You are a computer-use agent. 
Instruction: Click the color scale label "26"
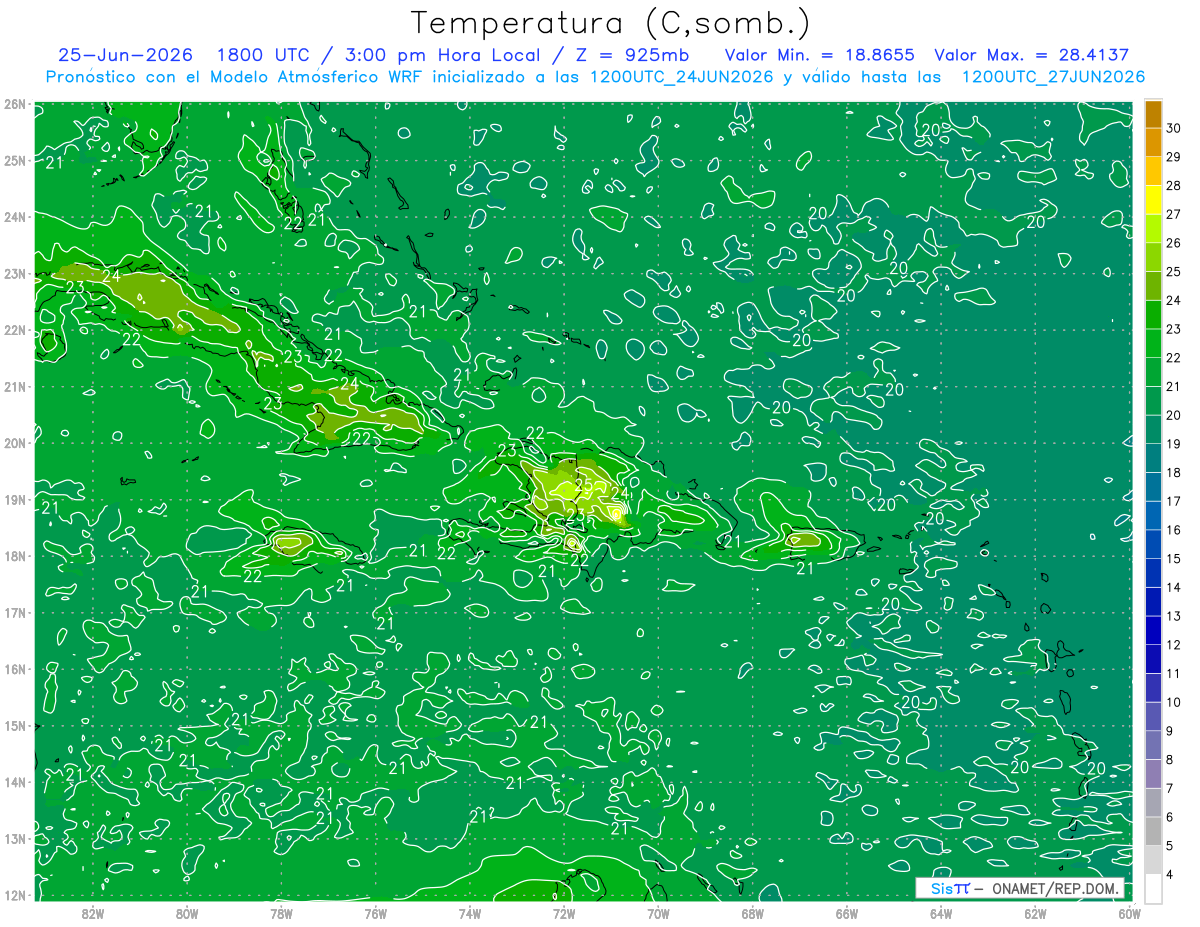pyautogui.click(x=1174, y=243)
